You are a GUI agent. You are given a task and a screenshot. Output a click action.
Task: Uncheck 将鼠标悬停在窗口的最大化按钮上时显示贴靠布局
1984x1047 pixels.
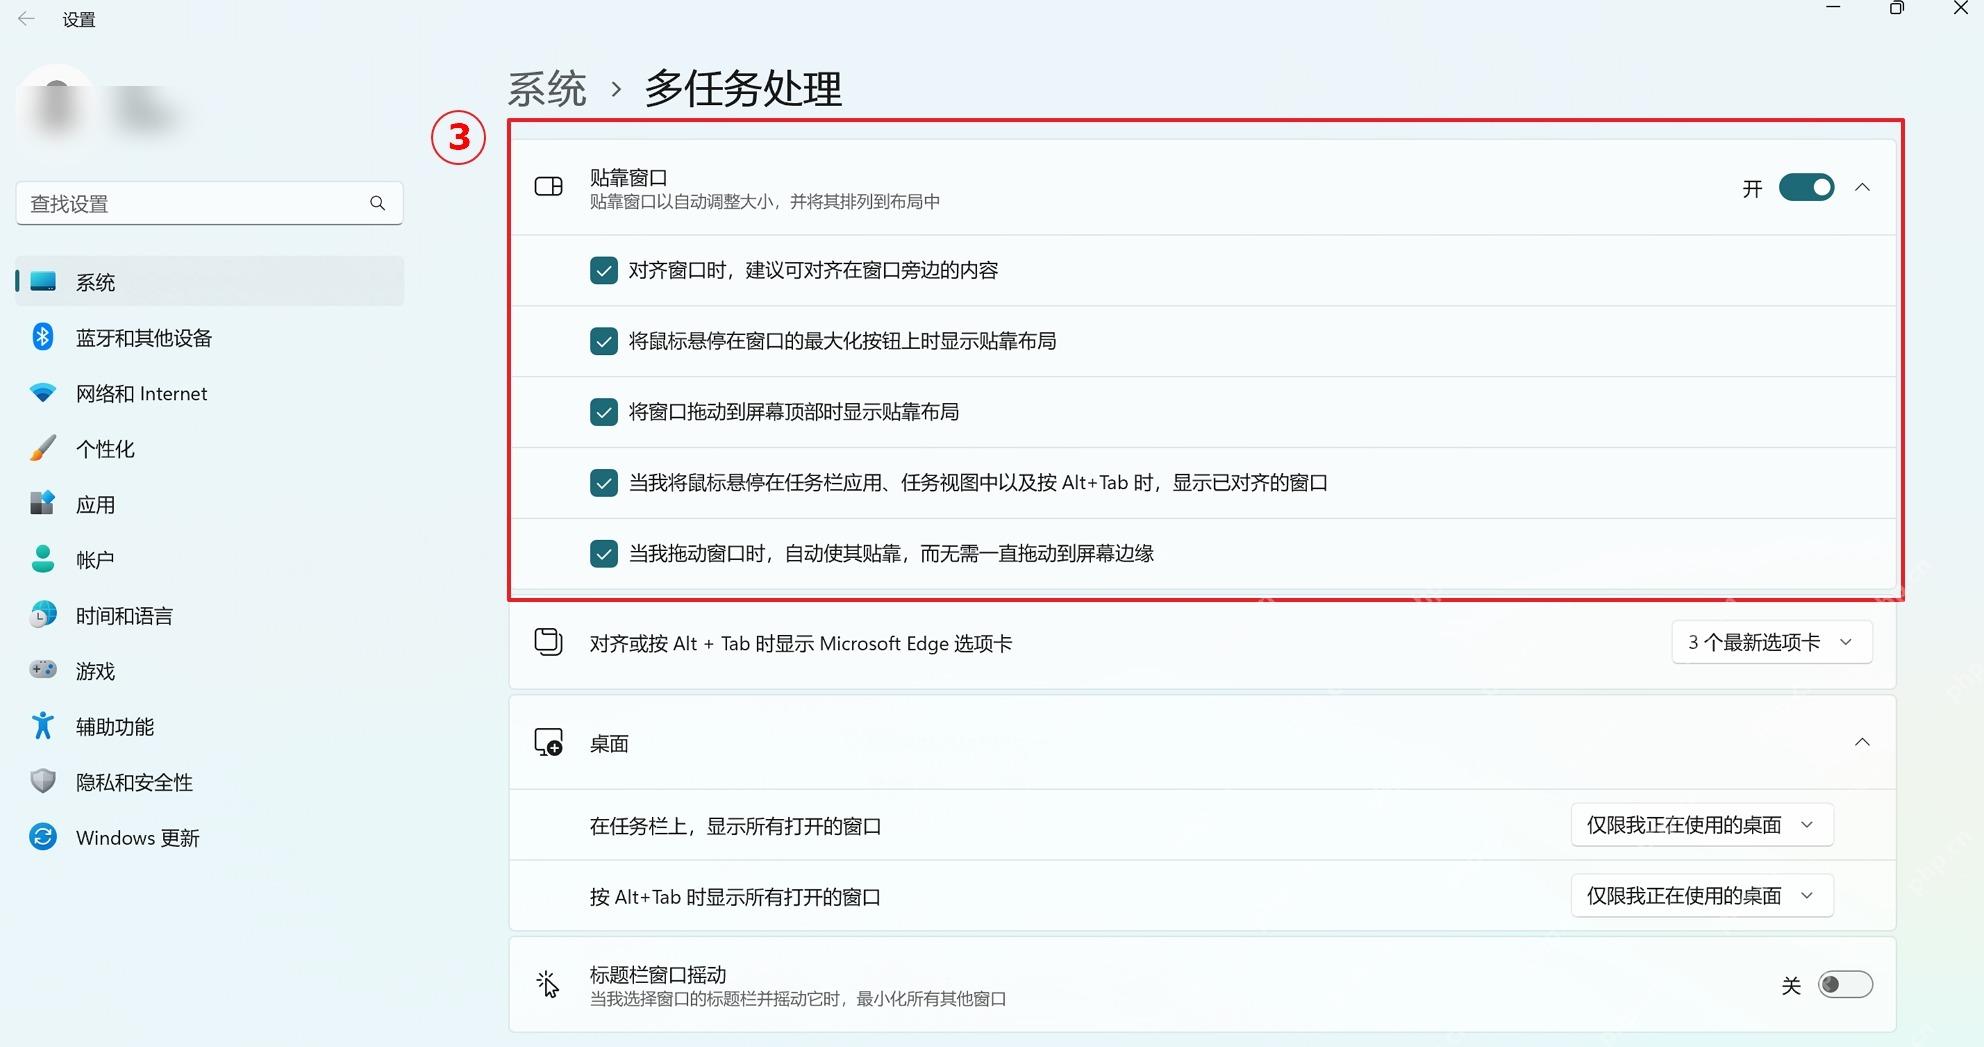(x=603, y=341)
